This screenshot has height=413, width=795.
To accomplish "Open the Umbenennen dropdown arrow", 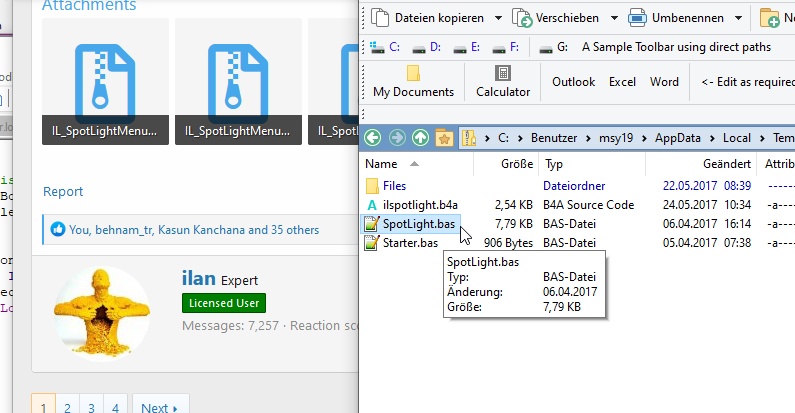I will click(x=739, y=18).
